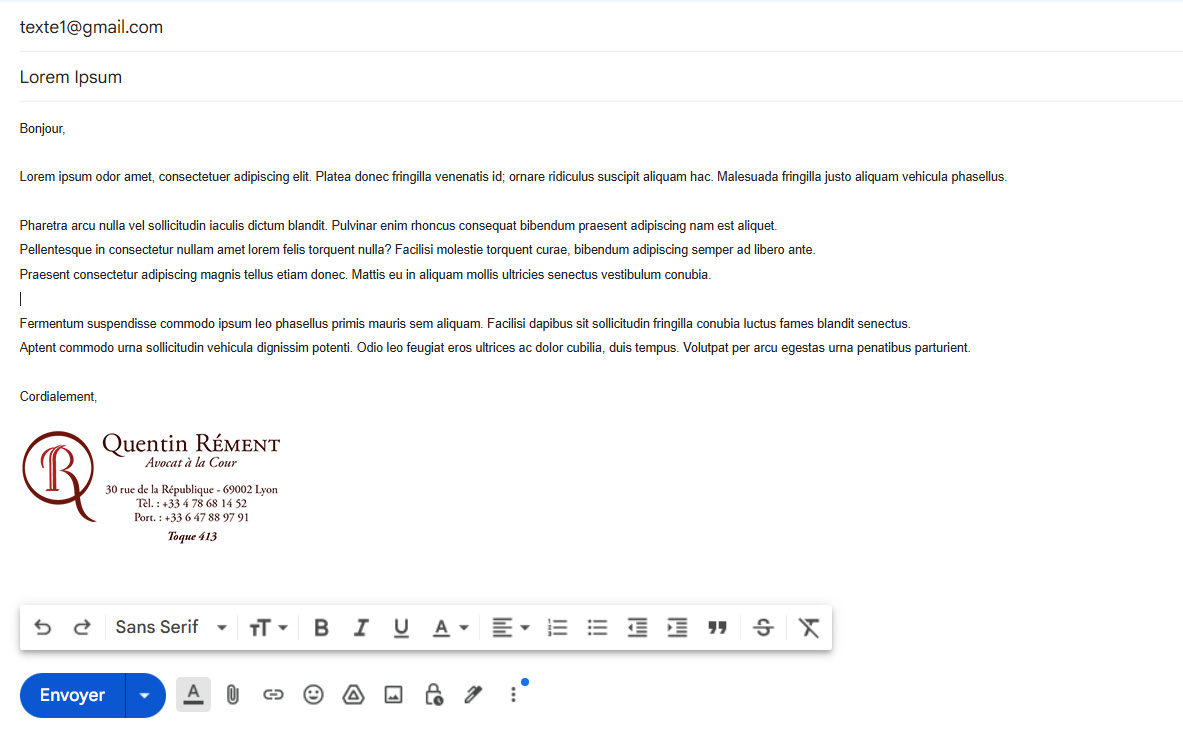Expand the text size dropdown
1183x733 pixels.
pos(268,628)
